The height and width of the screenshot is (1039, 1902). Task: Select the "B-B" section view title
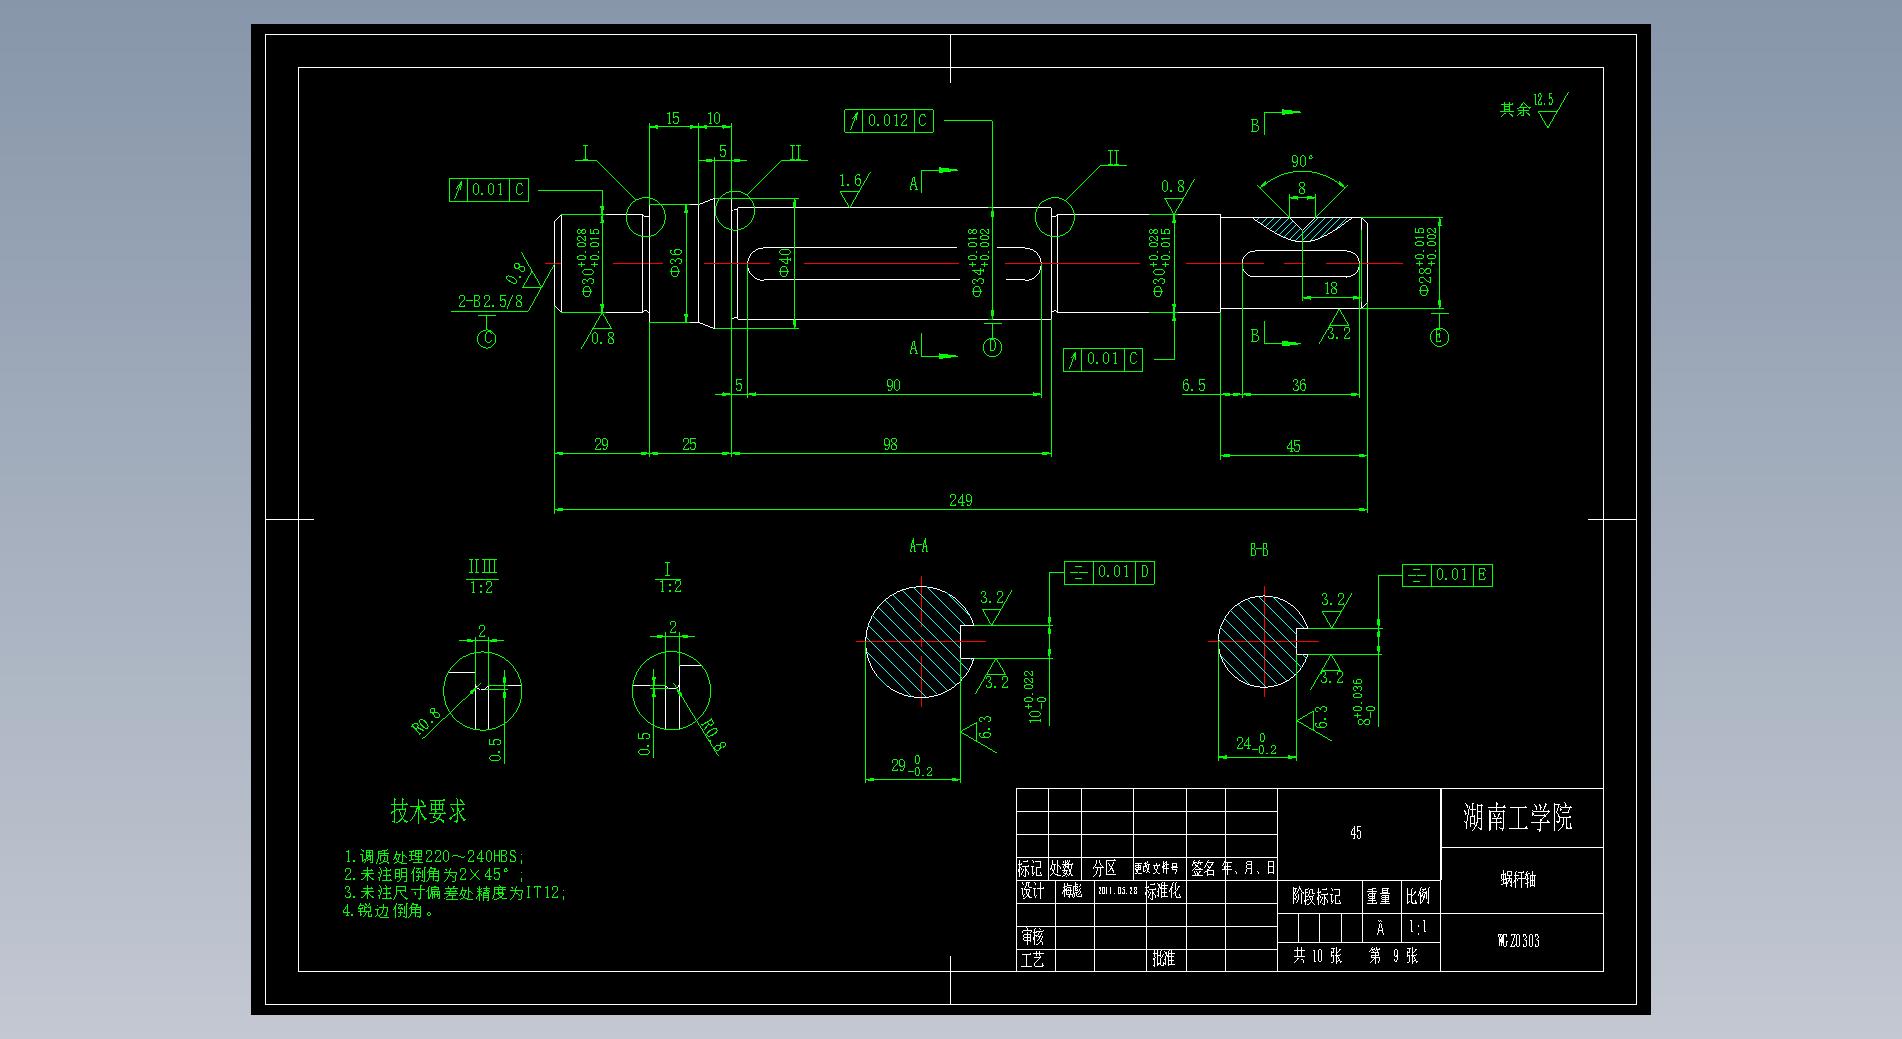click(x=1259, y=550)
